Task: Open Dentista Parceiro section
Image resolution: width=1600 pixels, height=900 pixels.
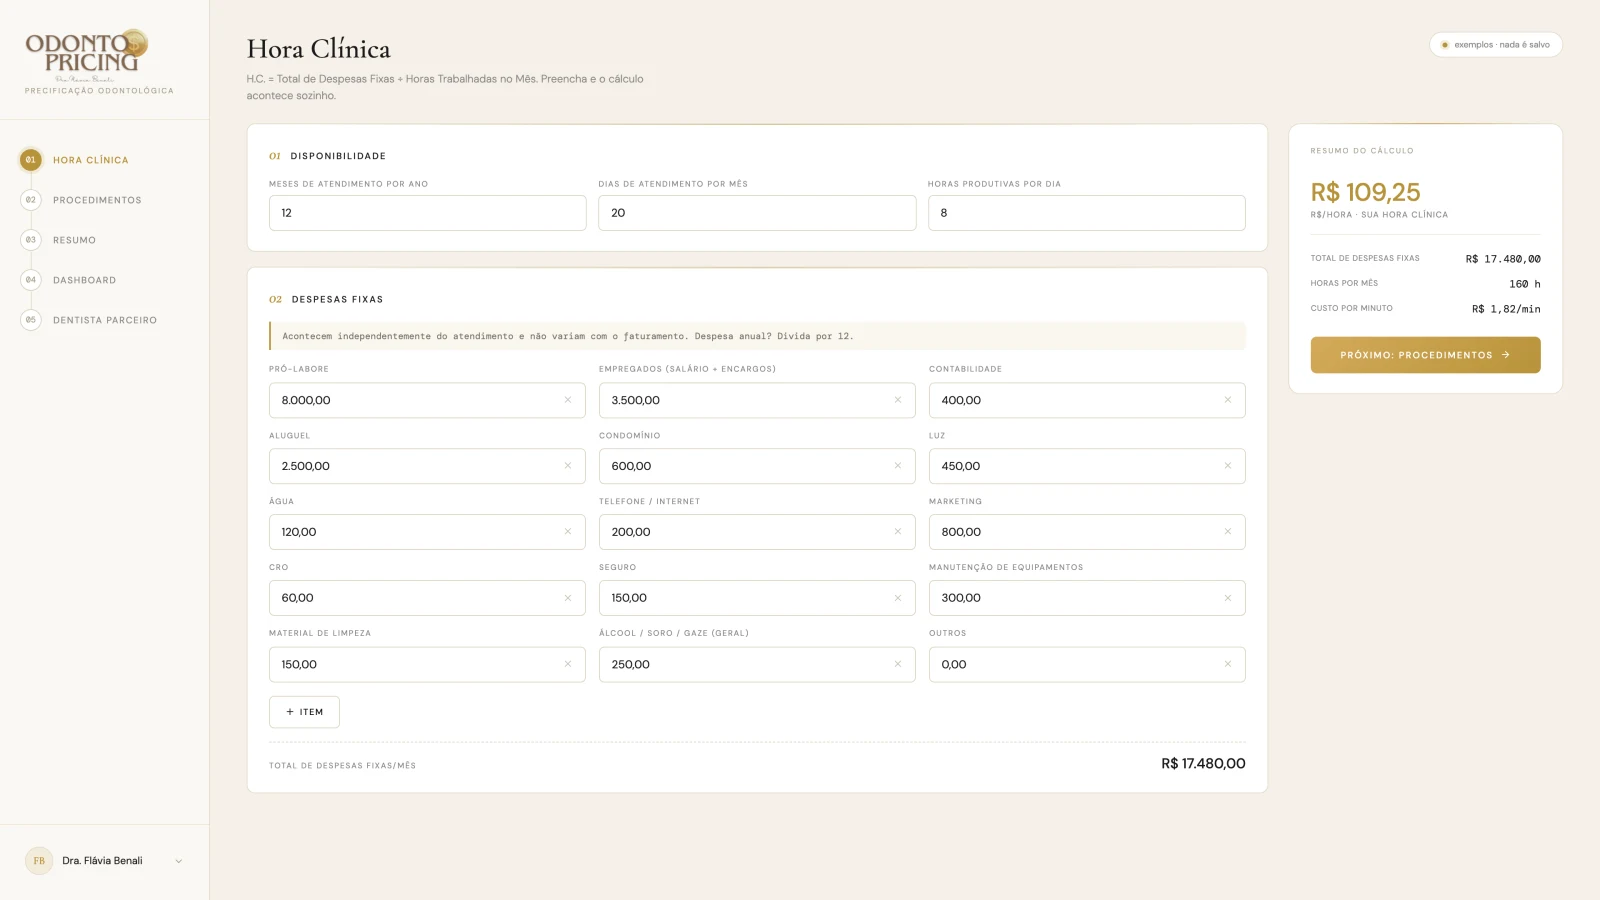Action: pyautogui.click(x=105, y=320)
